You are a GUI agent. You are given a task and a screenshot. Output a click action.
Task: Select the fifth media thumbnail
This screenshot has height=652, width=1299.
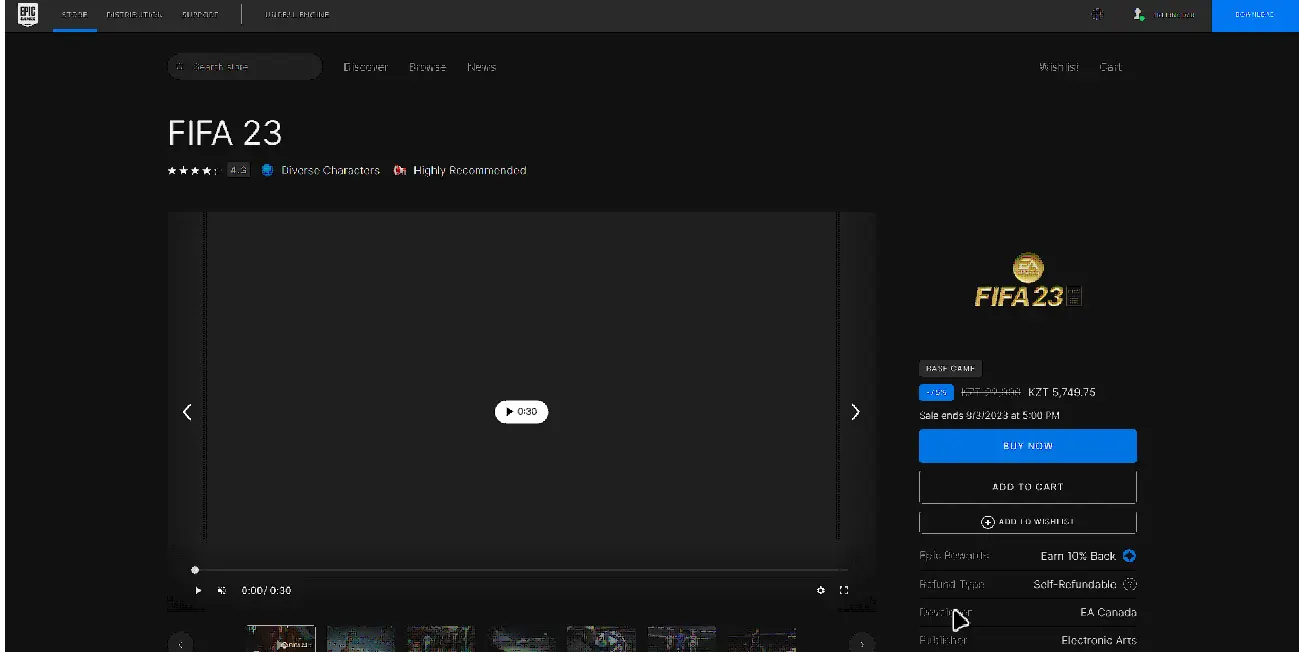coord(601,639)
